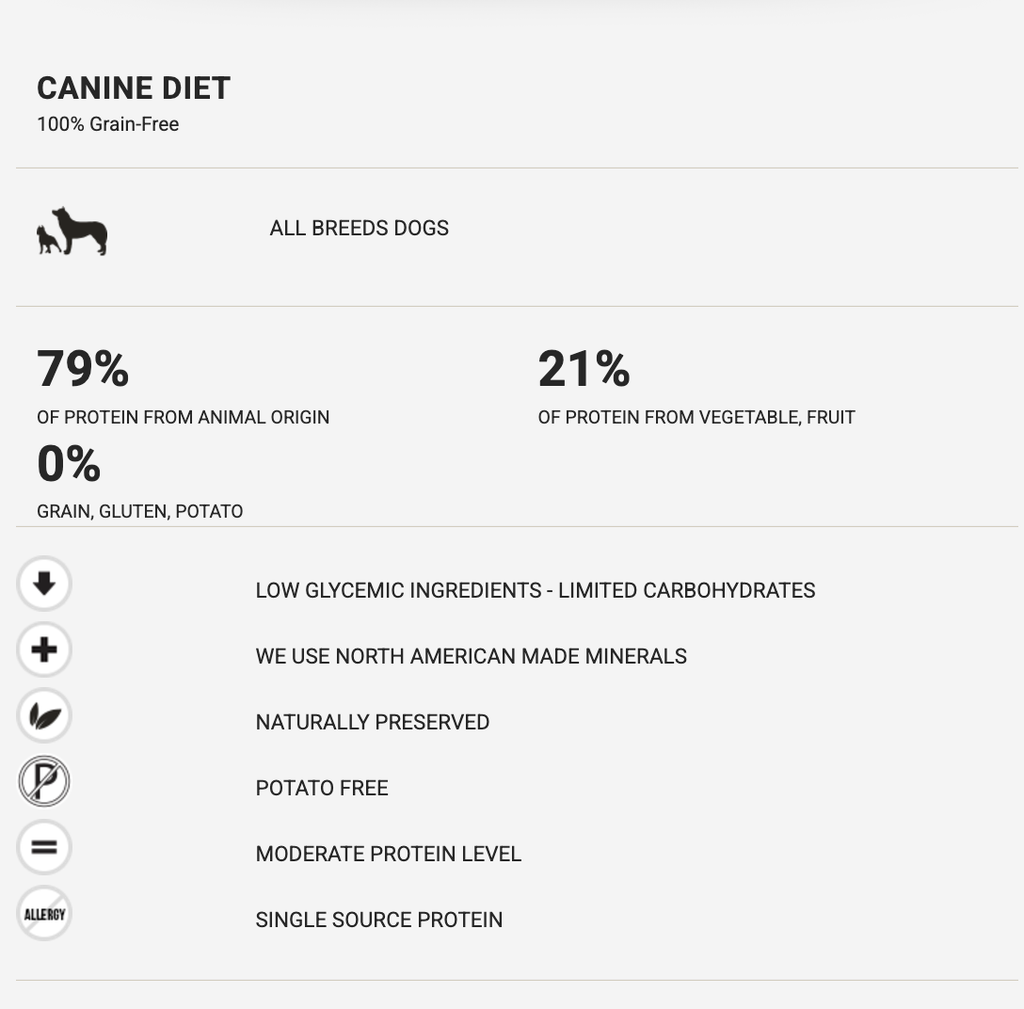
Task: Click the plus sign minerals icon
Action: [44, 650]
